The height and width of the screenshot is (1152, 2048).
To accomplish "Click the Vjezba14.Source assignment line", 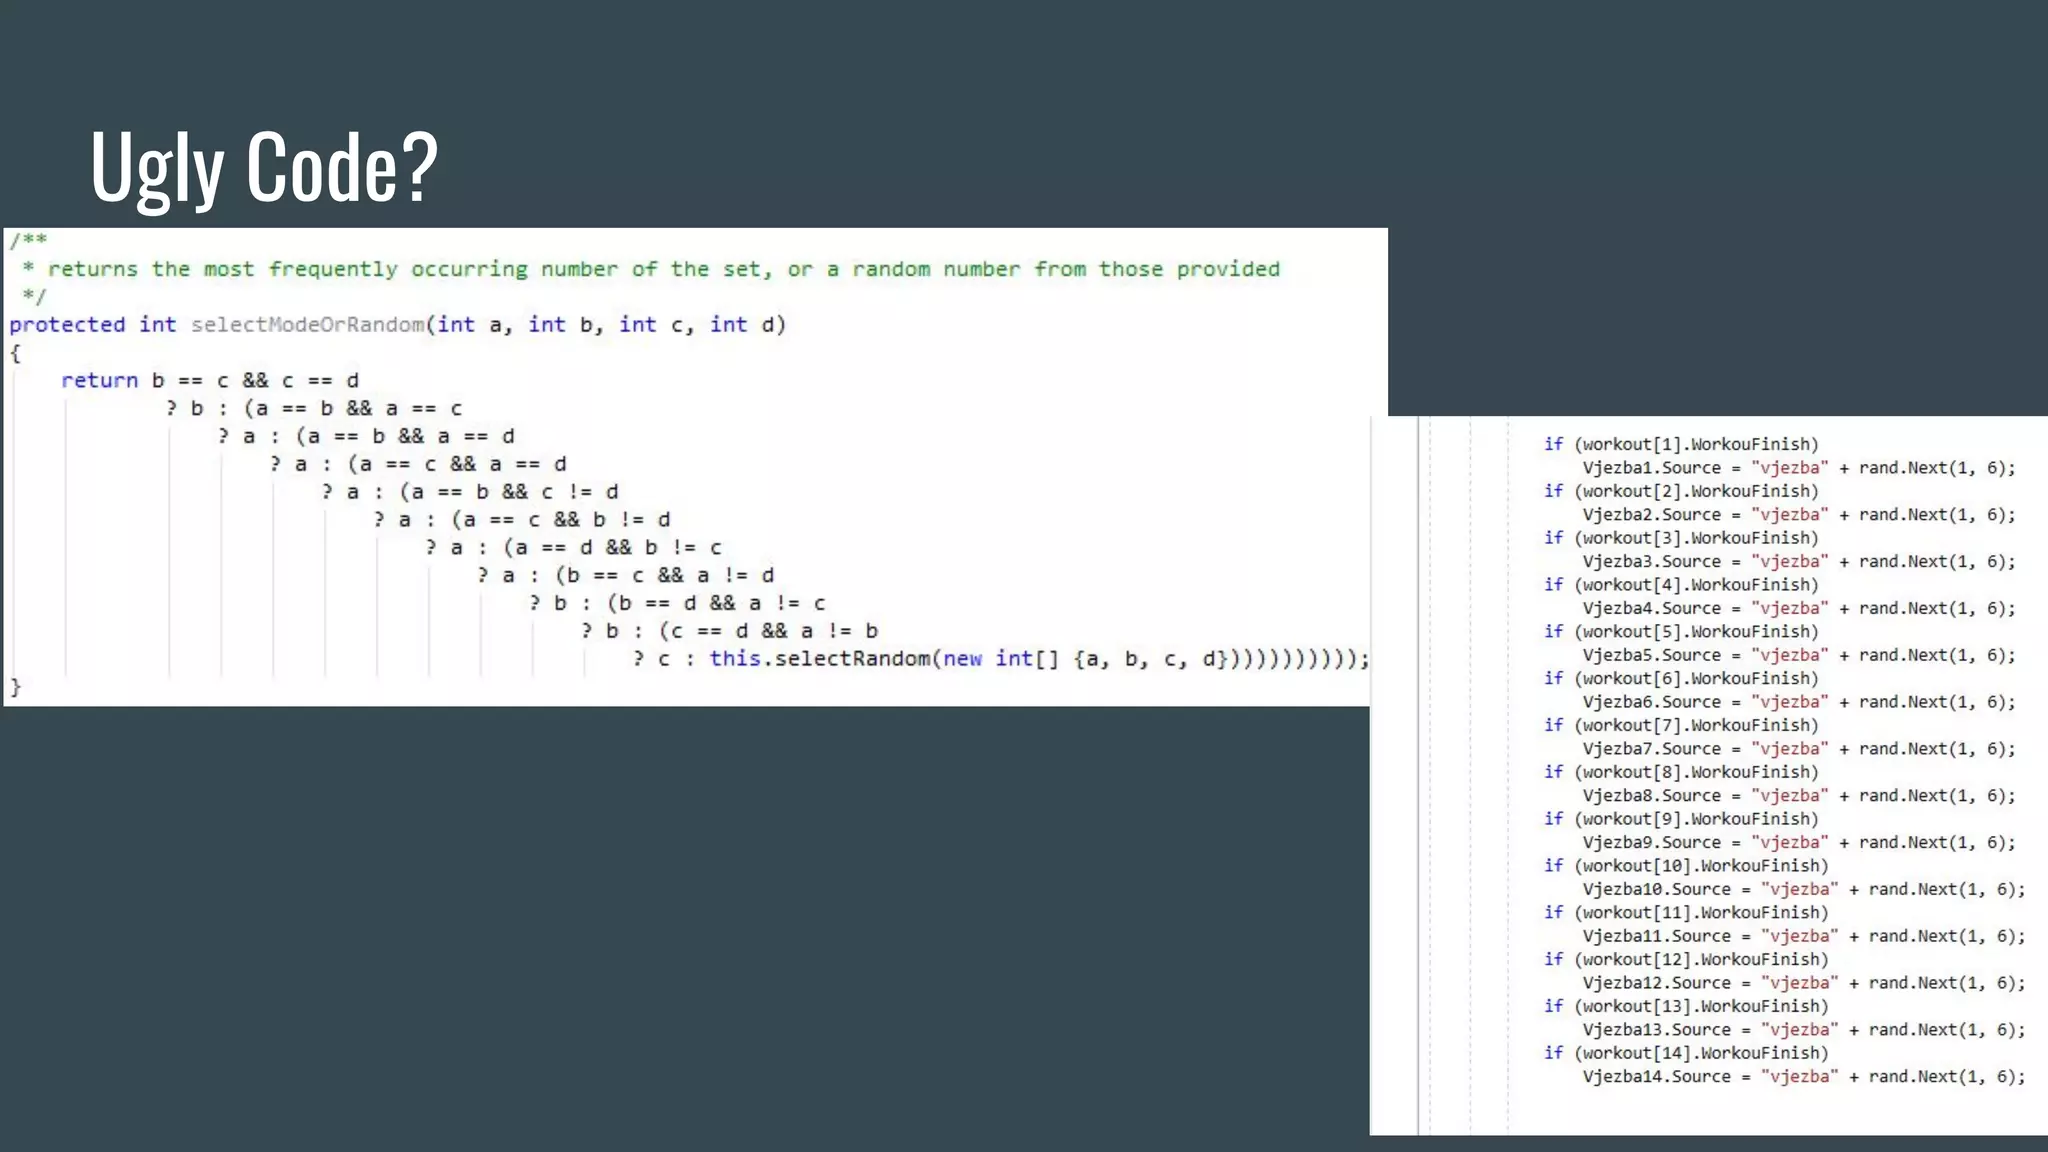I will 1803,1077.
